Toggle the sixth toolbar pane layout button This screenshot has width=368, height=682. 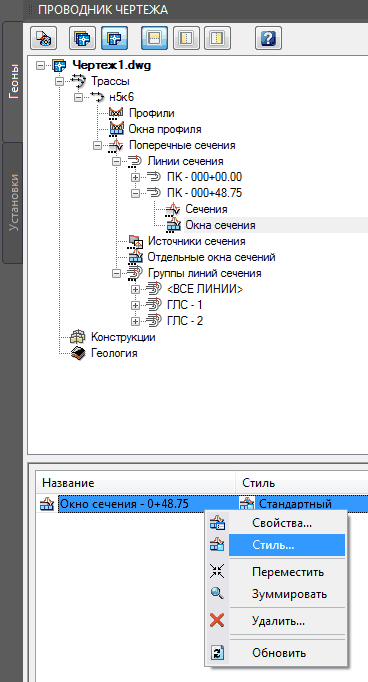[x=217, y=38]
